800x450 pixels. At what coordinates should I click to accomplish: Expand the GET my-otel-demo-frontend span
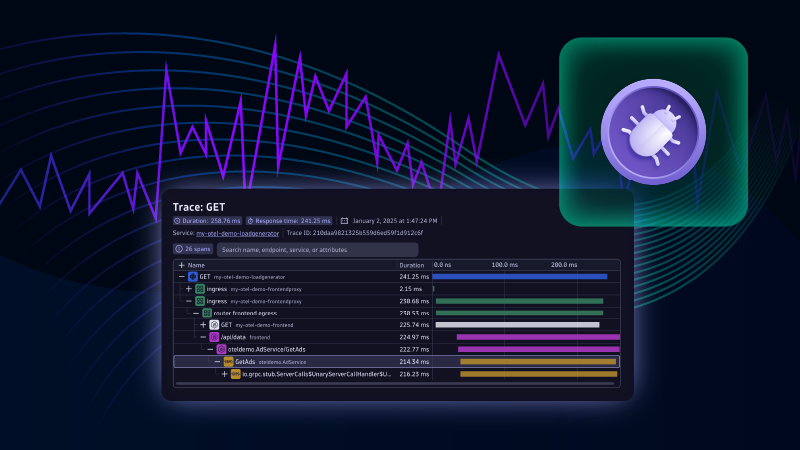[x=203, y=325]
